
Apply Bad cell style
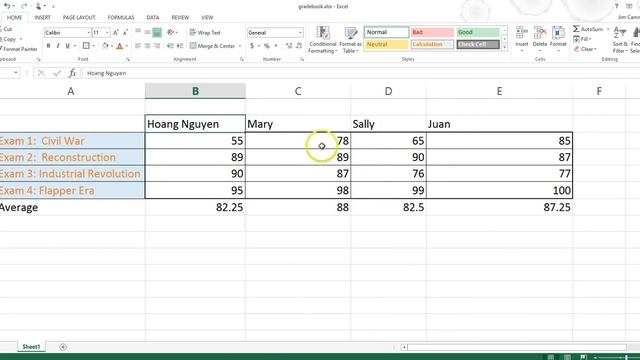pyautogui.click(x=432, y=32)
